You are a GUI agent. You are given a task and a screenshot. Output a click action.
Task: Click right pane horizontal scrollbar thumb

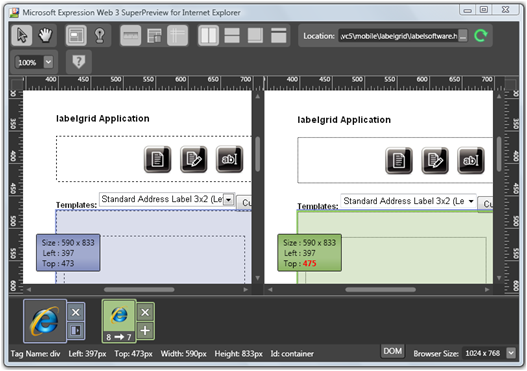380,289
